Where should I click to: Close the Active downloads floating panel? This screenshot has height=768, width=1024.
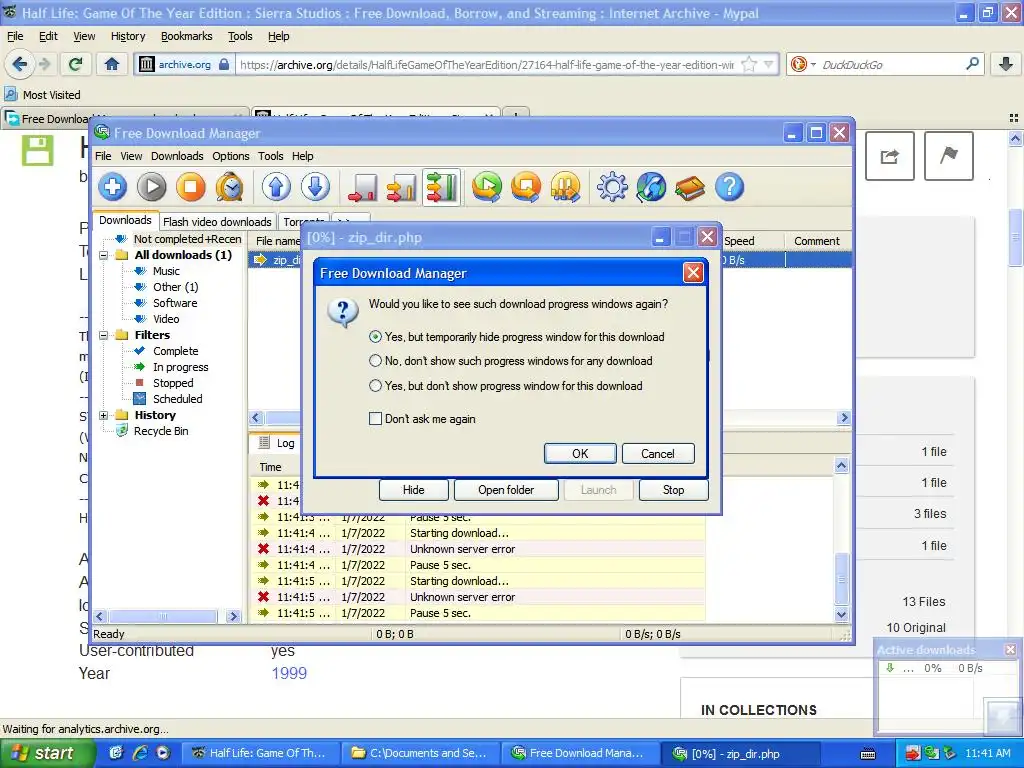point(1010,650)
